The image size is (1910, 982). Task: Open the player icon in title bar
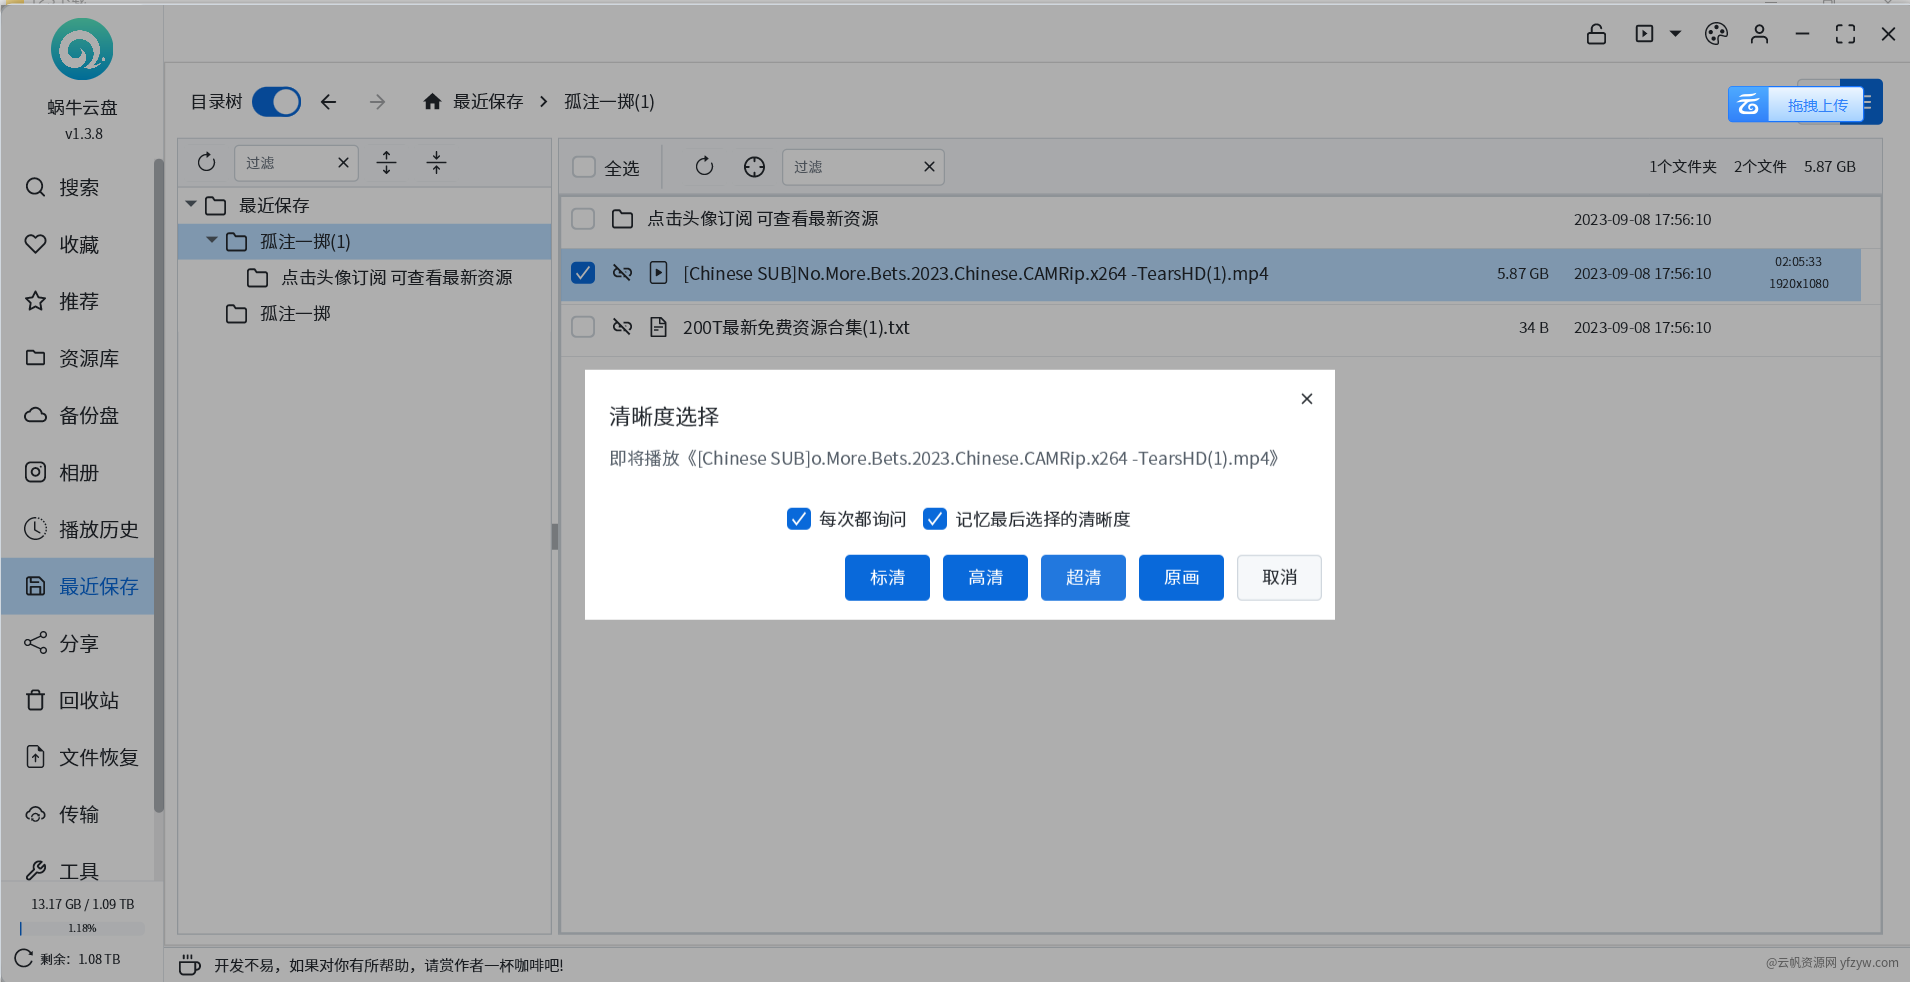[1644, 34]
